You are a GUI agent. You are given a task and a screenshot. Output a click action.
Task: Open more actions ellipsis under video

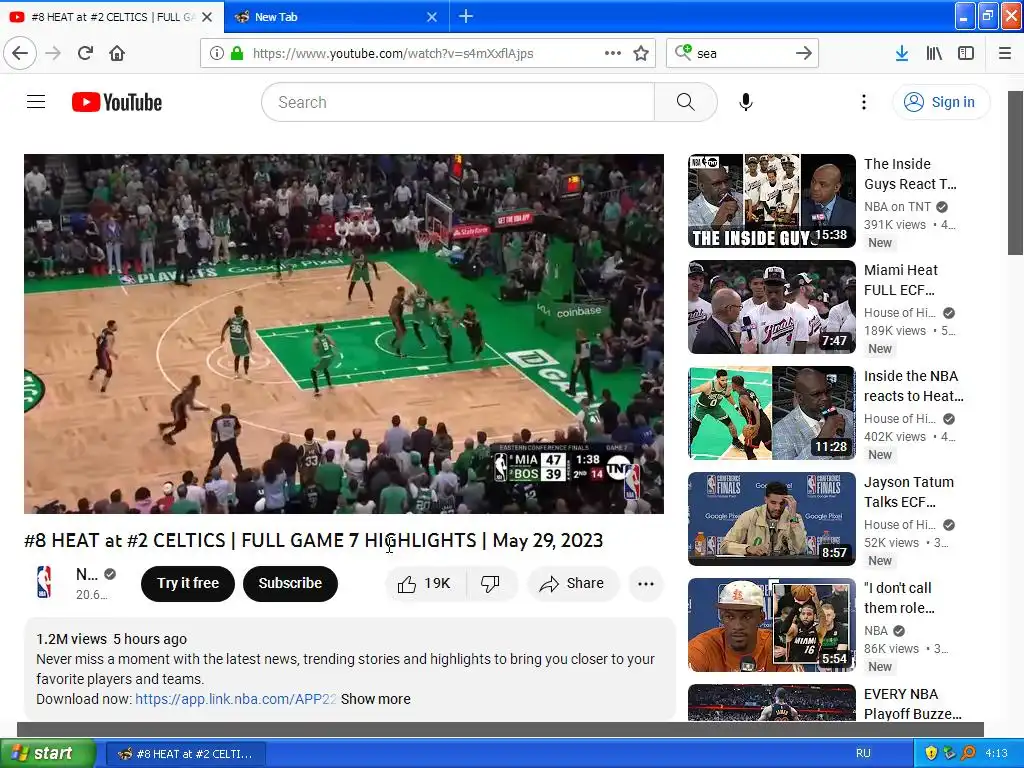point(646,583)
